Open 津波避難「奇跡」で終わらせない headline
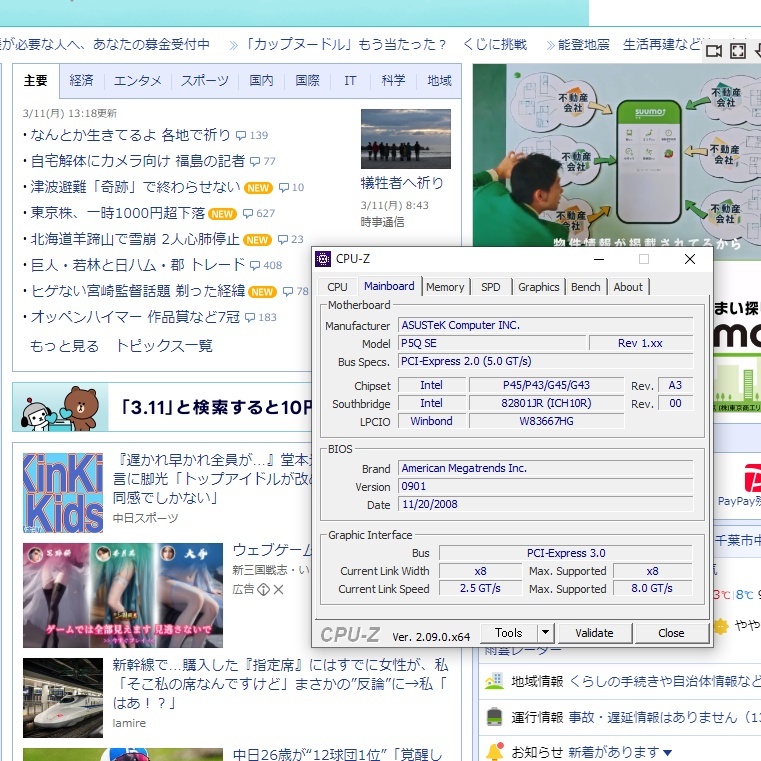The width and height of the screenshot is (761, 761). click(x=135, y=187)
